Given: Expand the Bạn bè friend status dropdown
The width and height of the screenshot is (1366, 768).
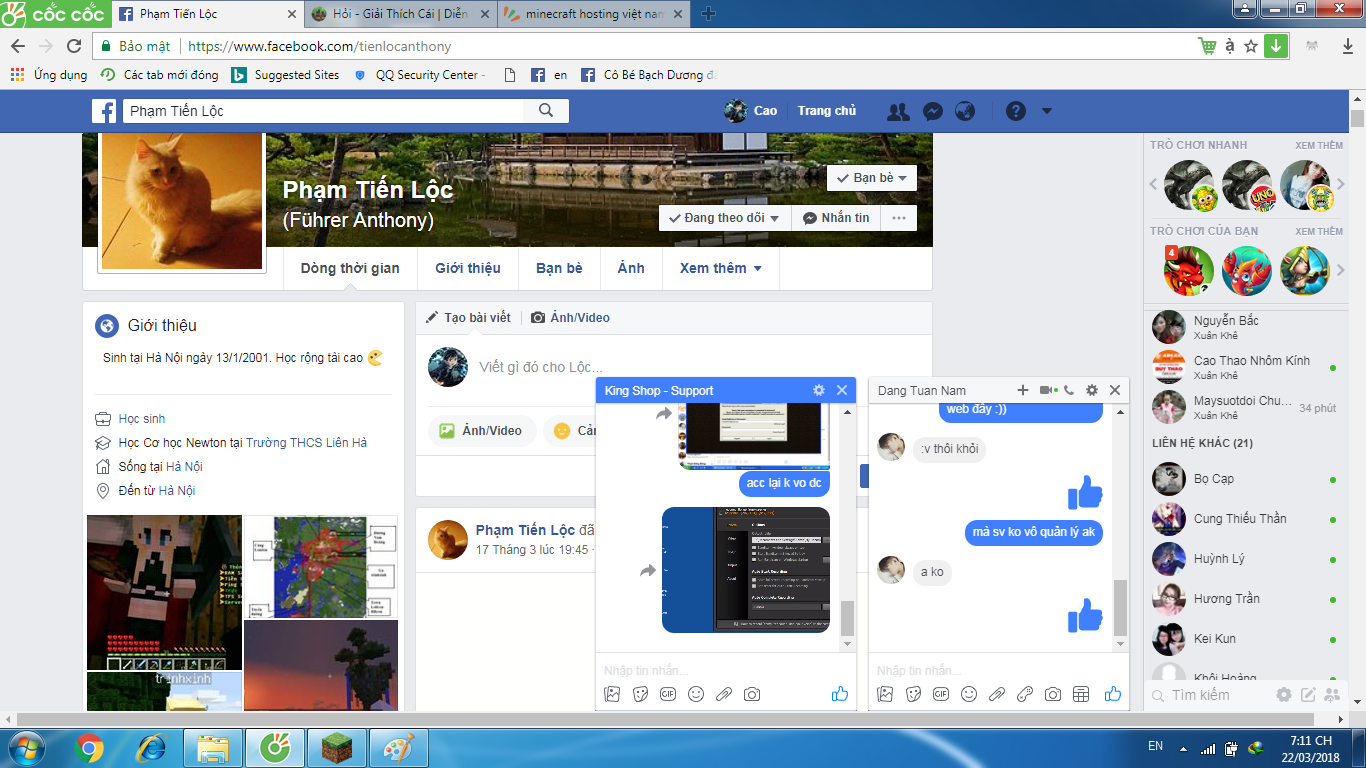Looking at the screenshot, I should click(x=872, y=178).
